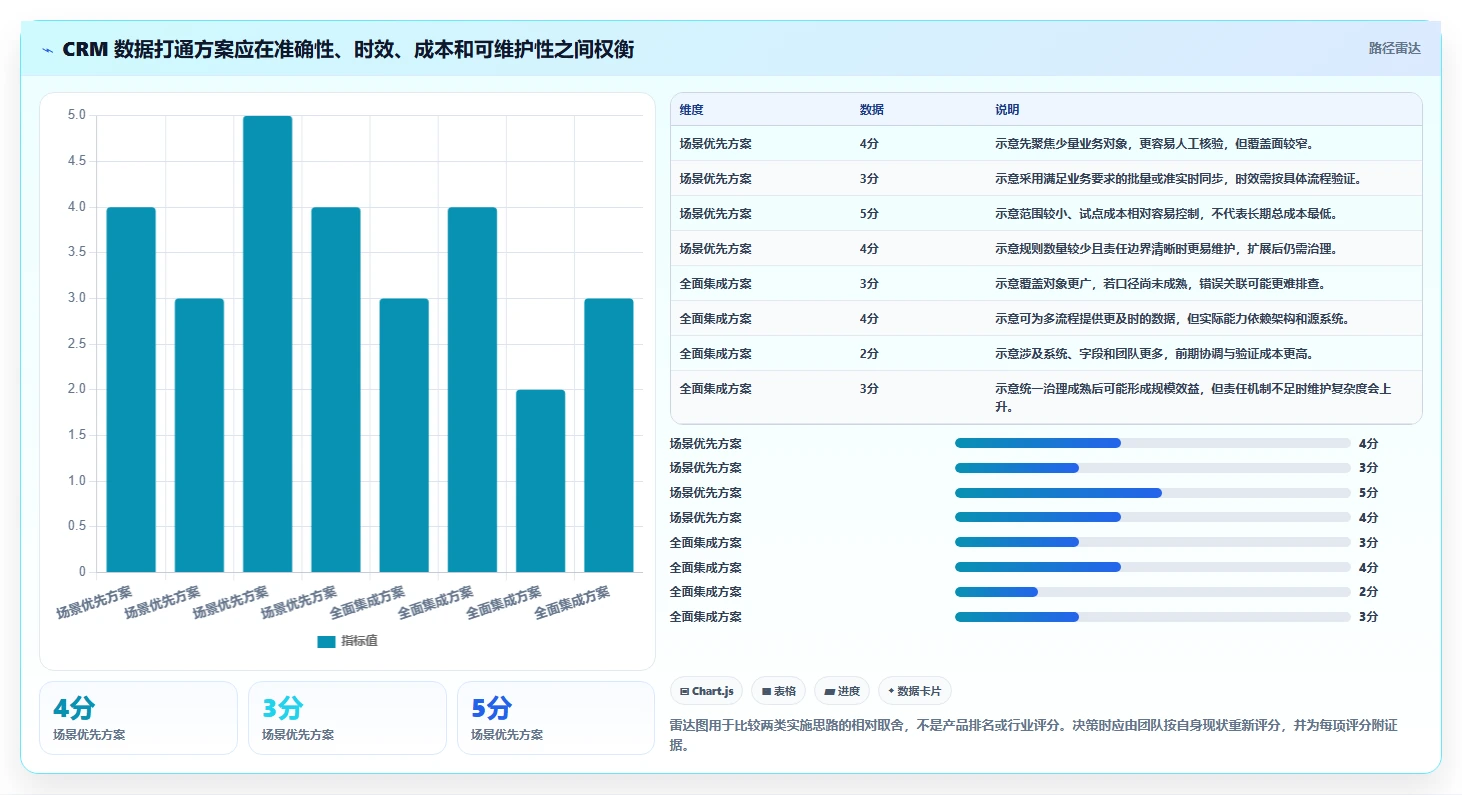Select the 进度 chip

pos(842,691)
